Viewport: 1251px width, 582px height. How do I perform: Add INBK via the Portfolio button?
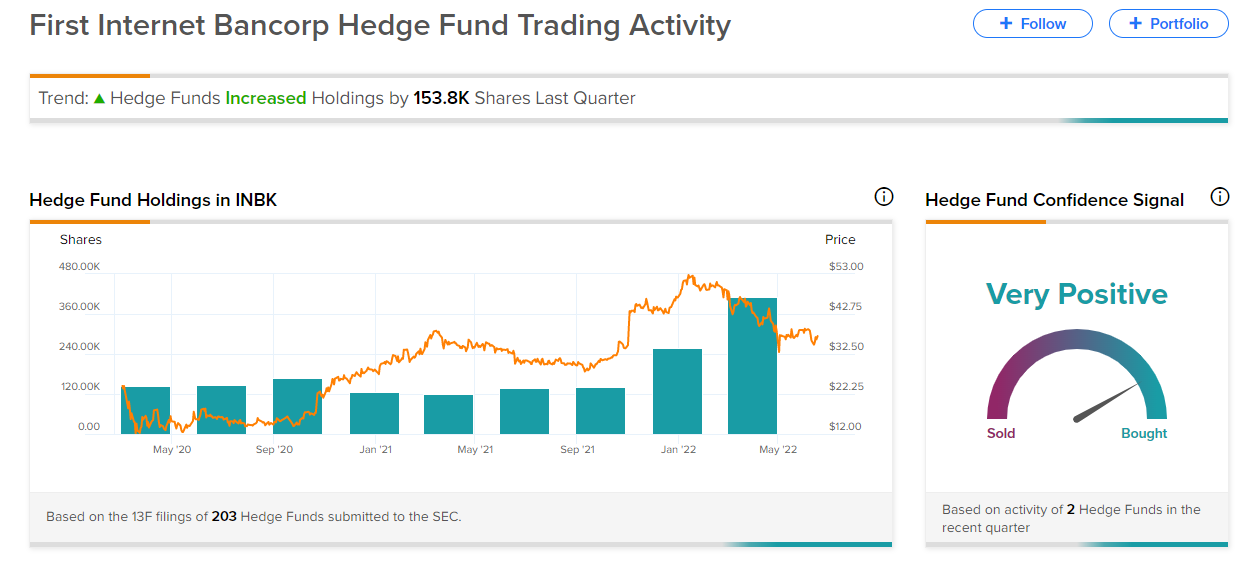[1168, 24]
